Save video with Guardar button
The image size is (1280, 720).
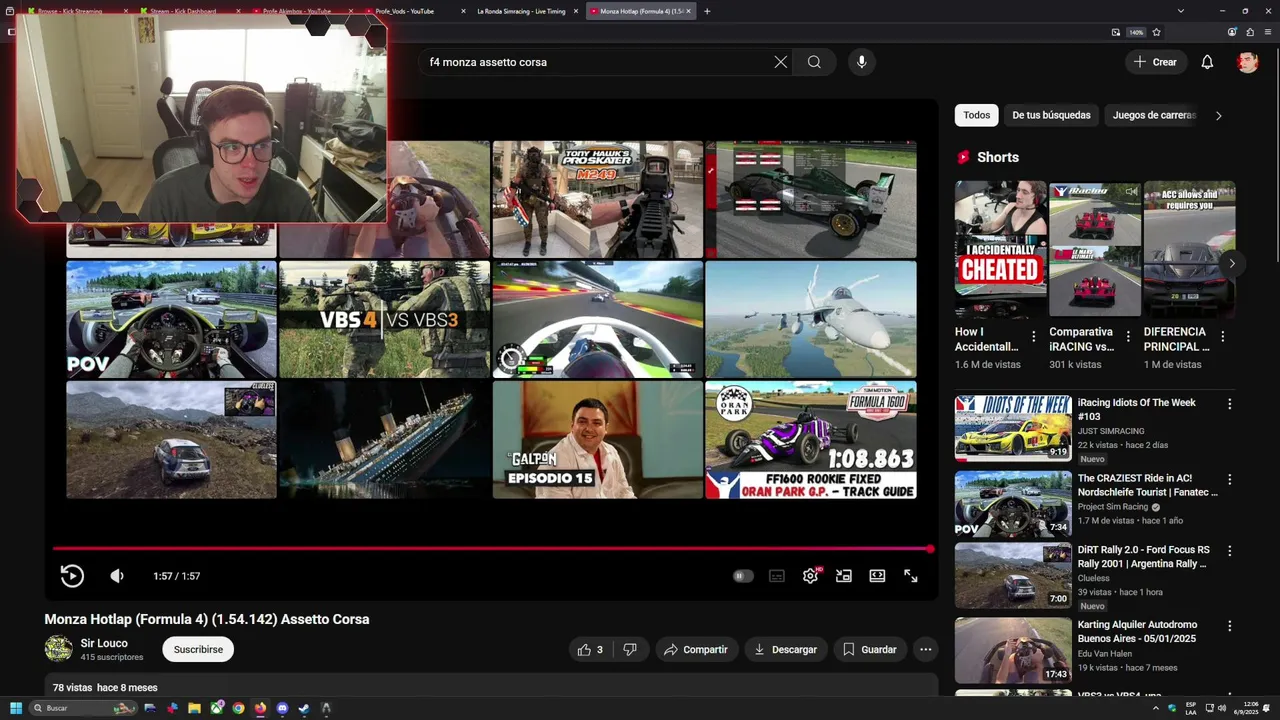(870, 650)
